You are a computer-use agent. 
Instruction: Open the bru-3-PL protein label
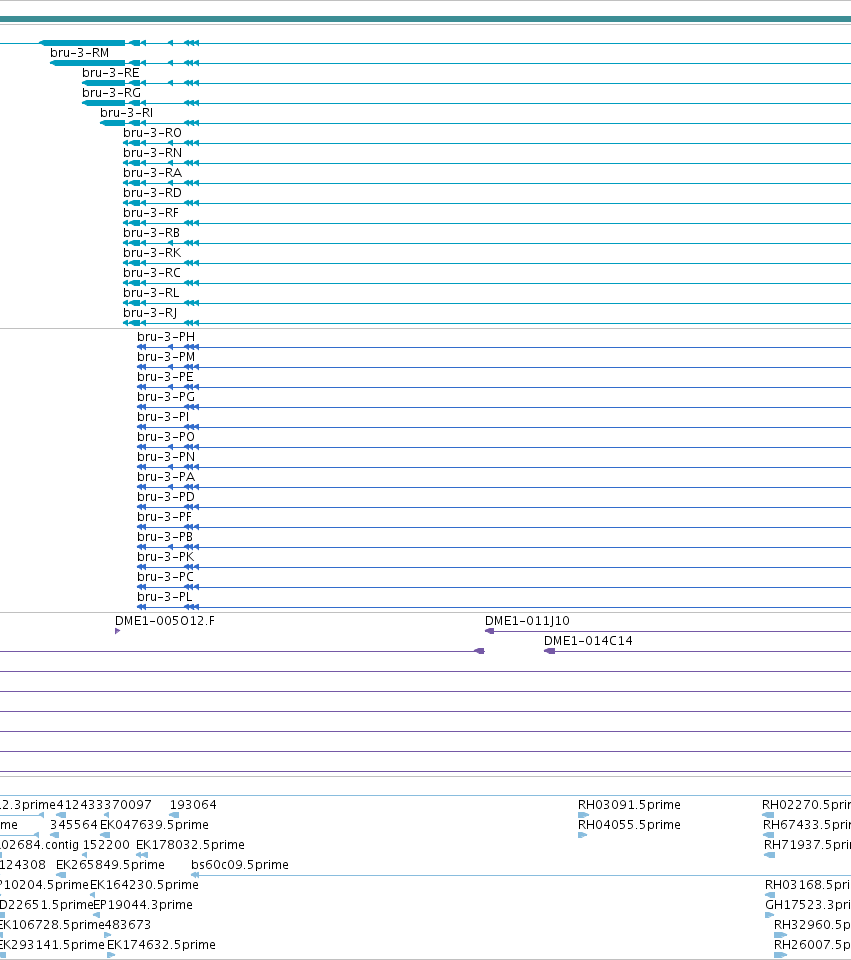(165, 597)
